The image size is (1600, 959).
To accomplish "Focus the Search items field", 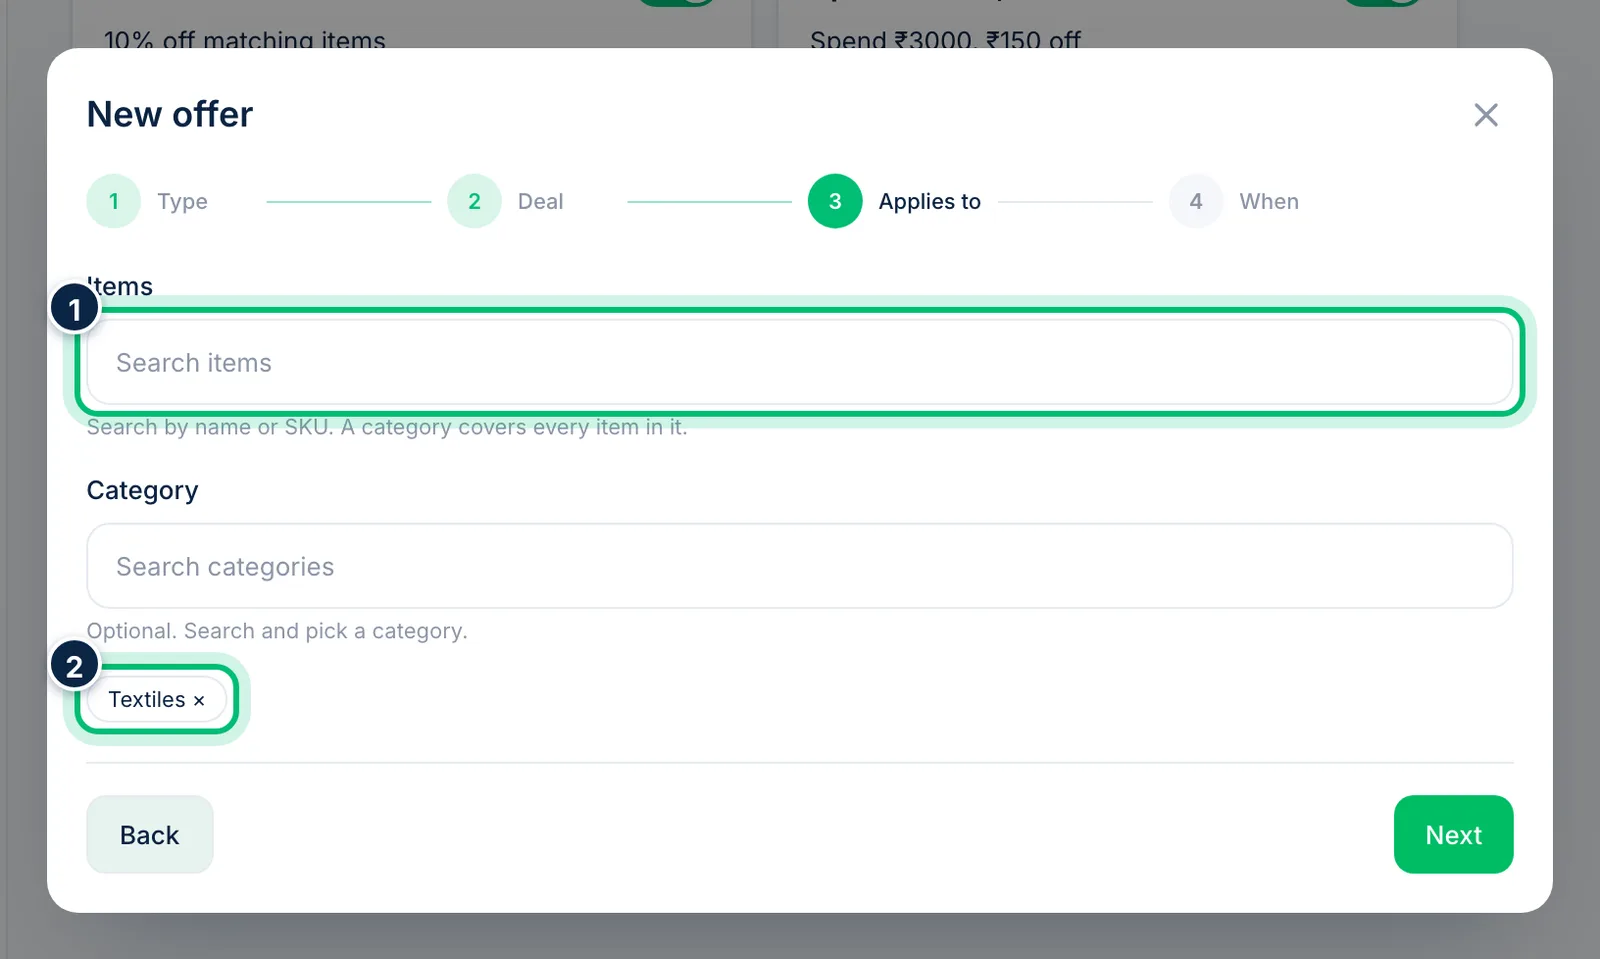I will coord(800,362).
